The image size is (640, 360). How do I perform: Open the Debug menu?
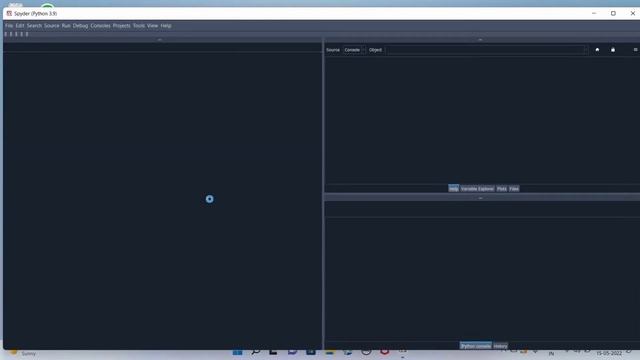click(x=80, y=26)
